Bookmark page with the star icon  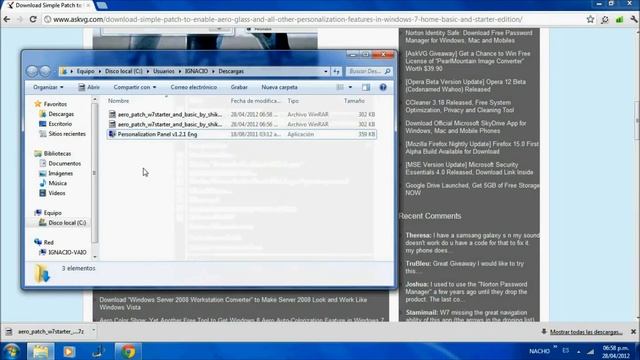pyautogui.click(x=590, y=19)
